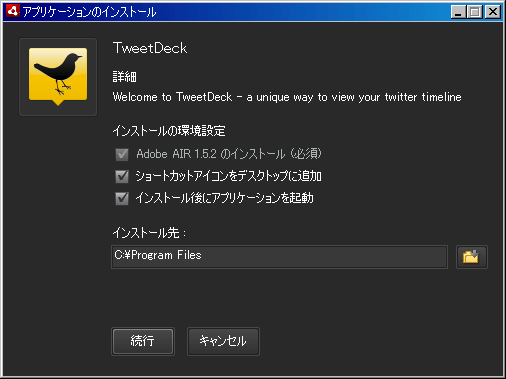
Task: Click the 'Welcome to TweetDeck' description text
Action: [287, 97]
